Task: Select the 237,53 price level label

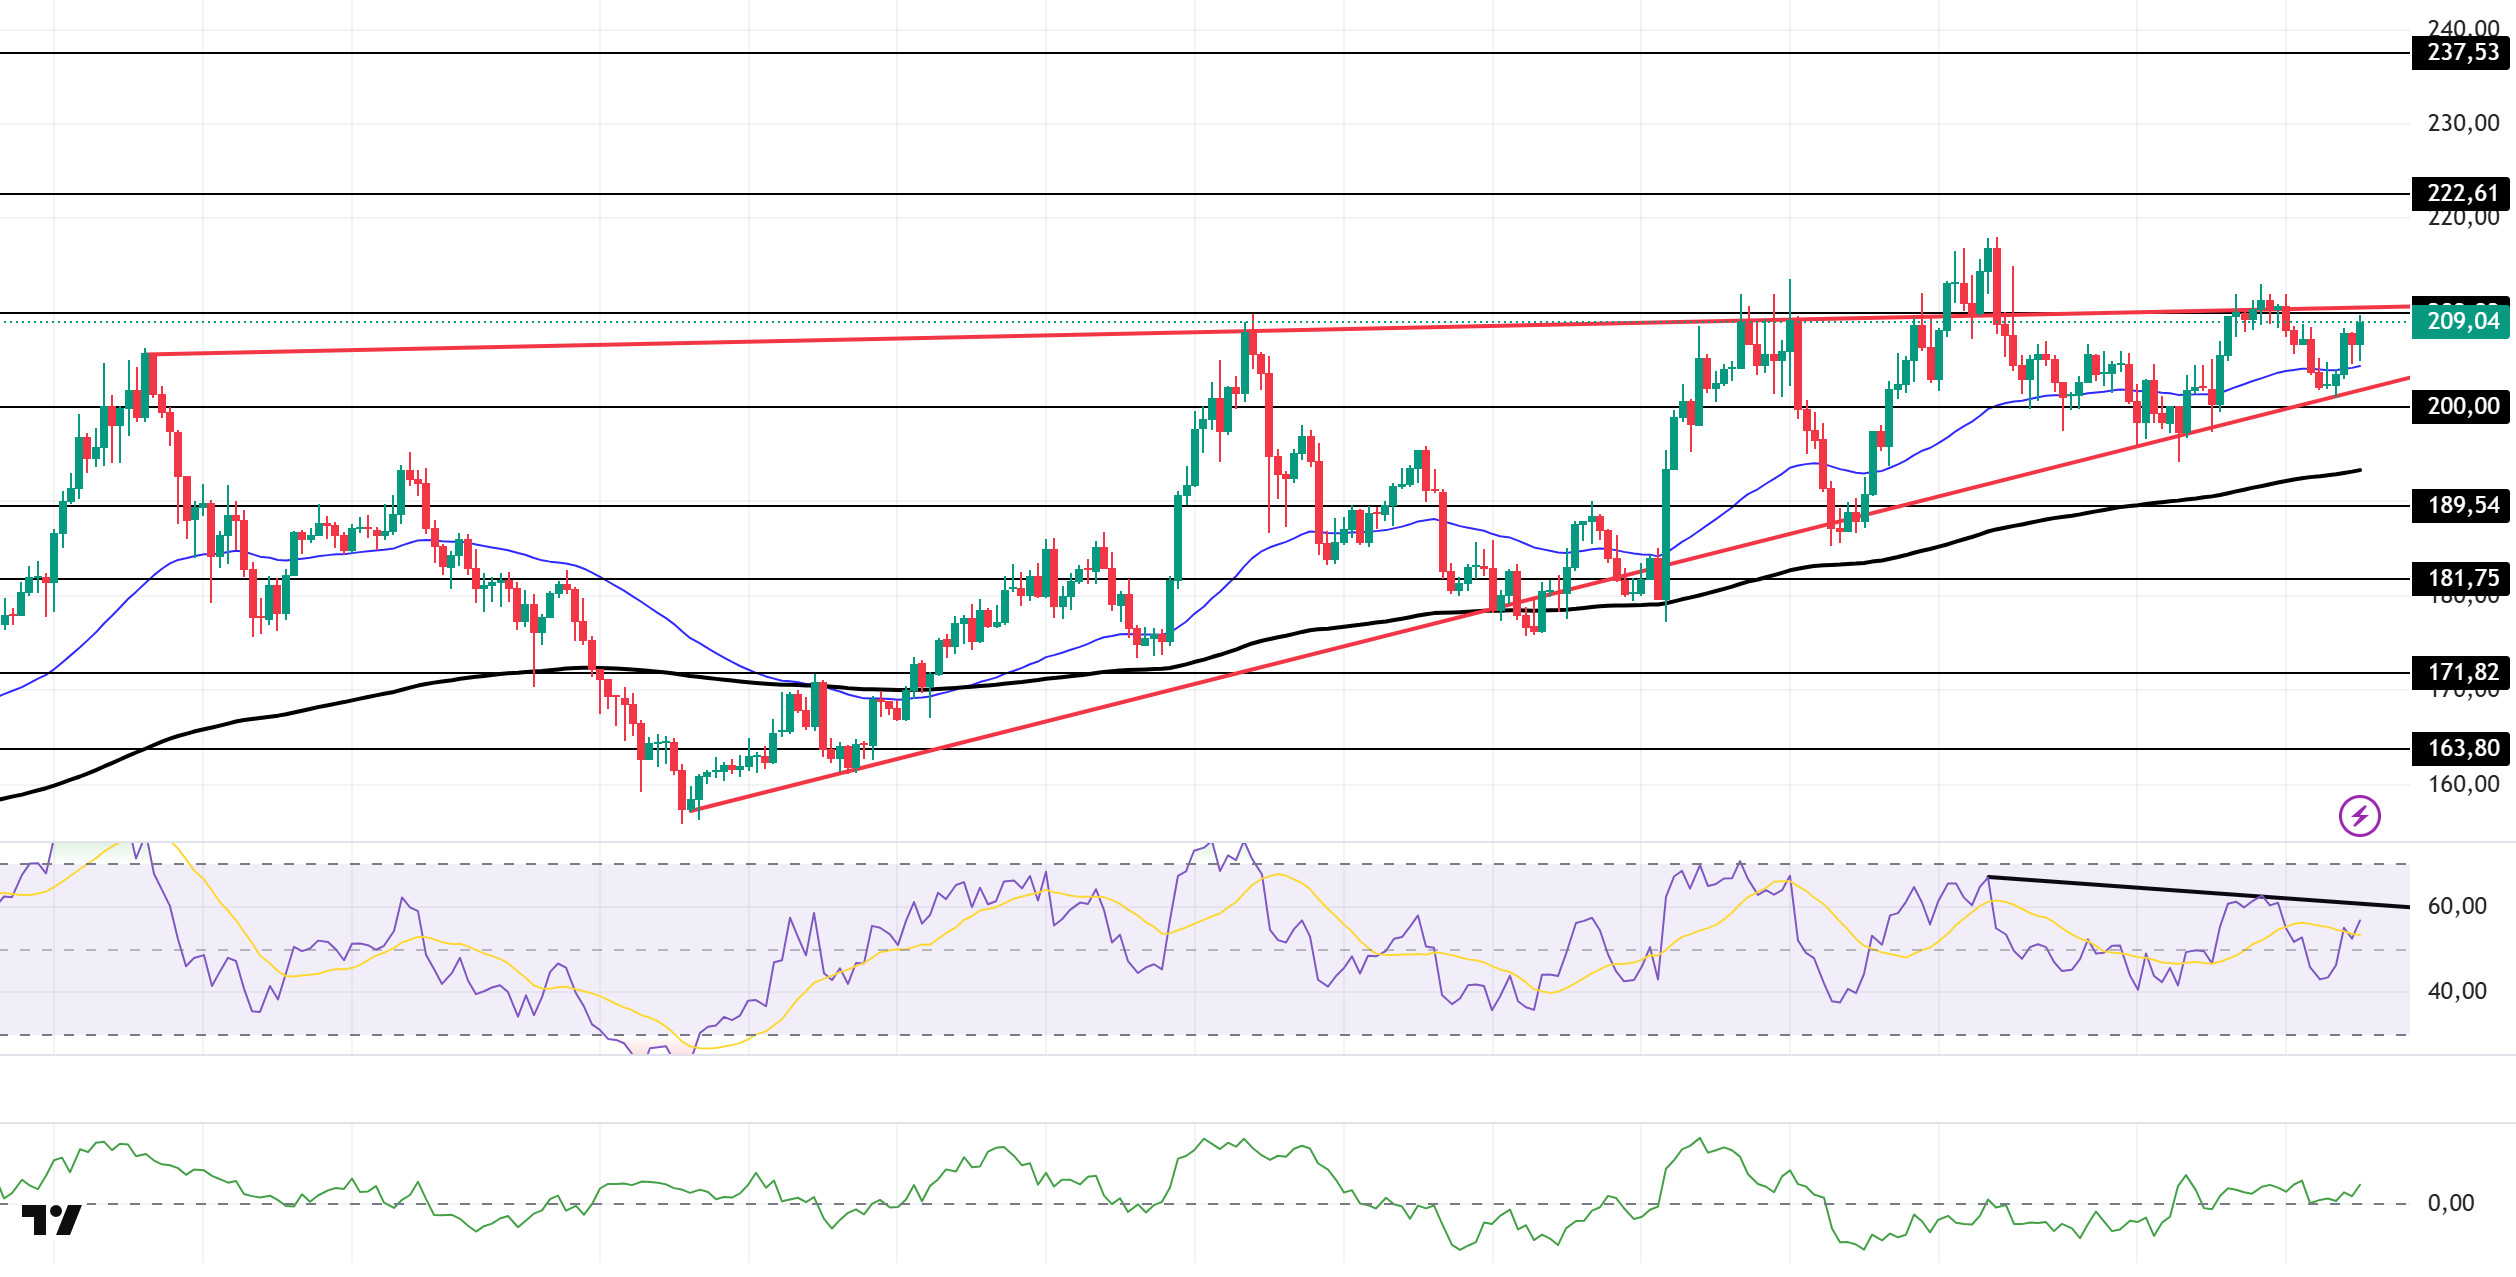Action: pos(2461,52)
